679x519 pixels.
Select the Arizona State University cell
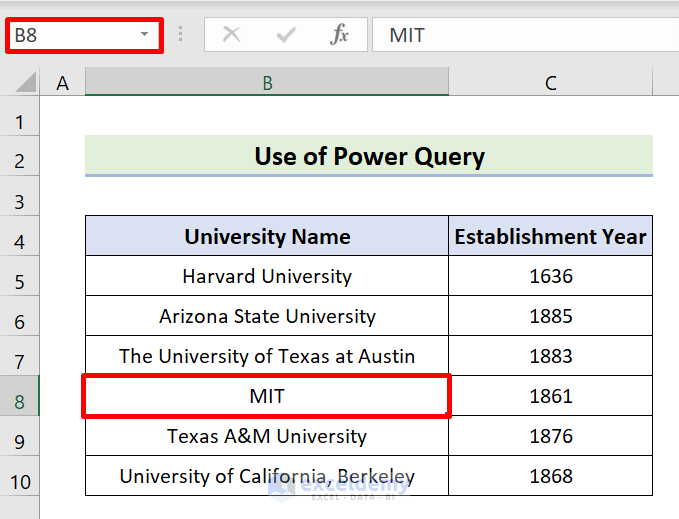[x=267, y=317]
